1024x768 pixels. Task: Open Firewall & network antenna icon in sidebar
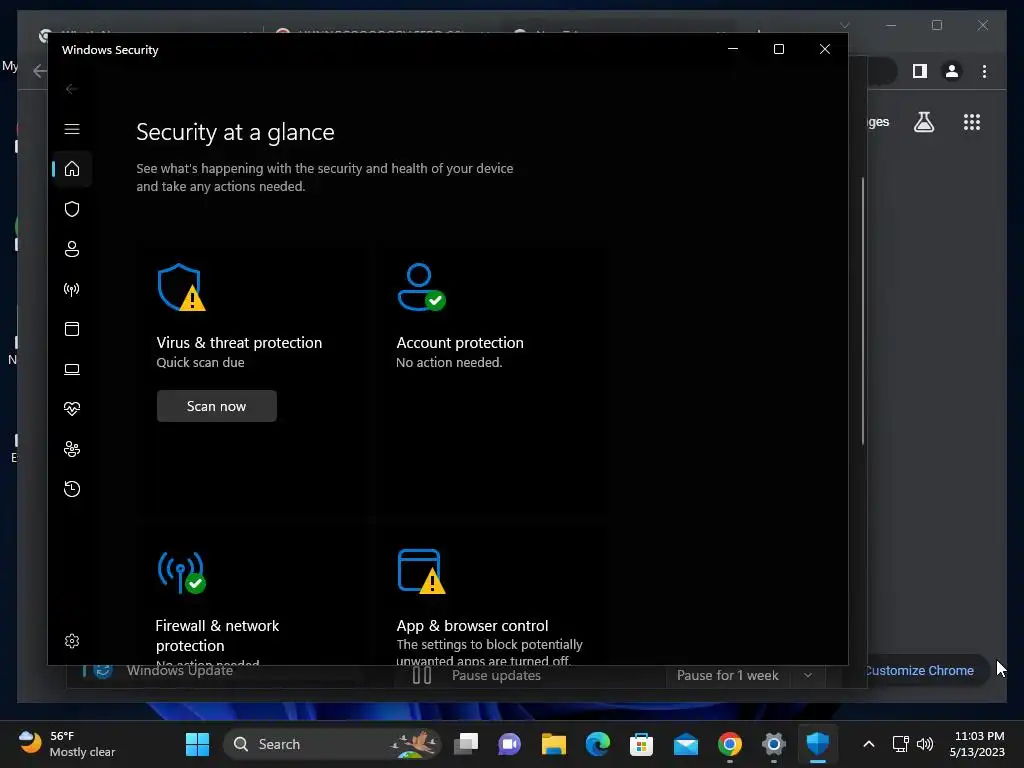72,289
